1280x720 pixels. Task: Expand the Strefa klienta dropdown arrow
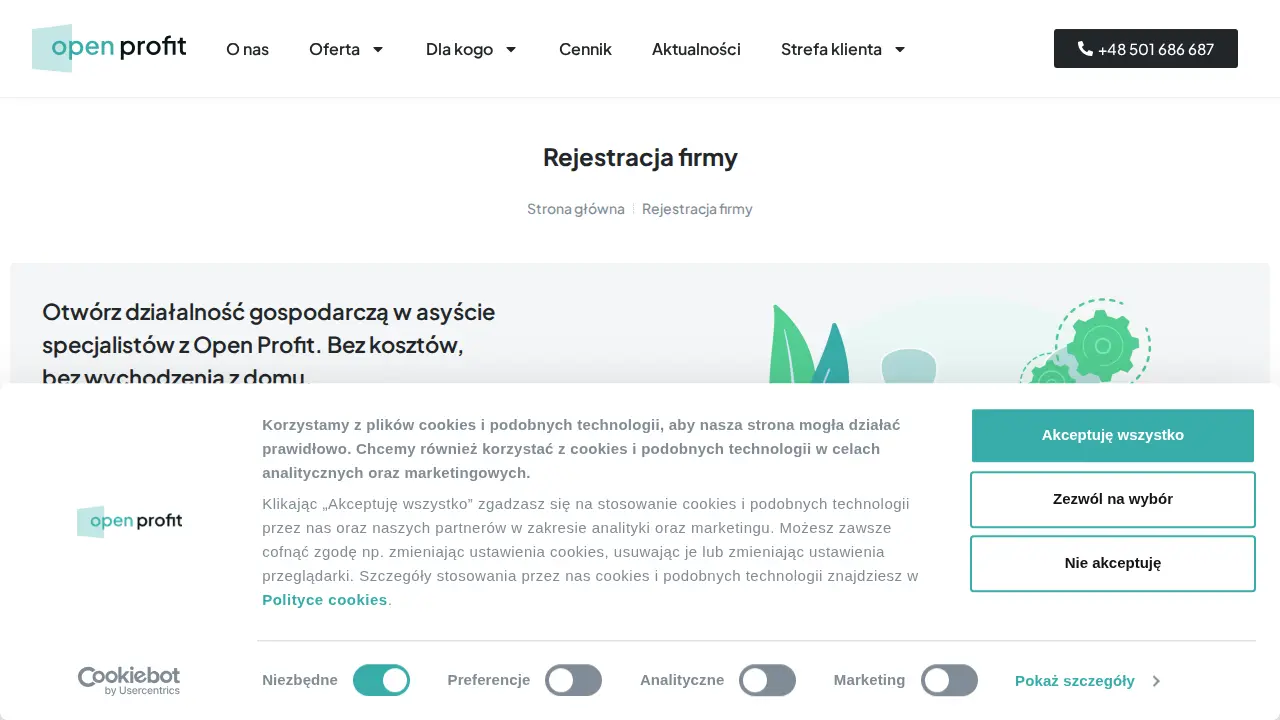pyautogui.click(x=900, y=49)
